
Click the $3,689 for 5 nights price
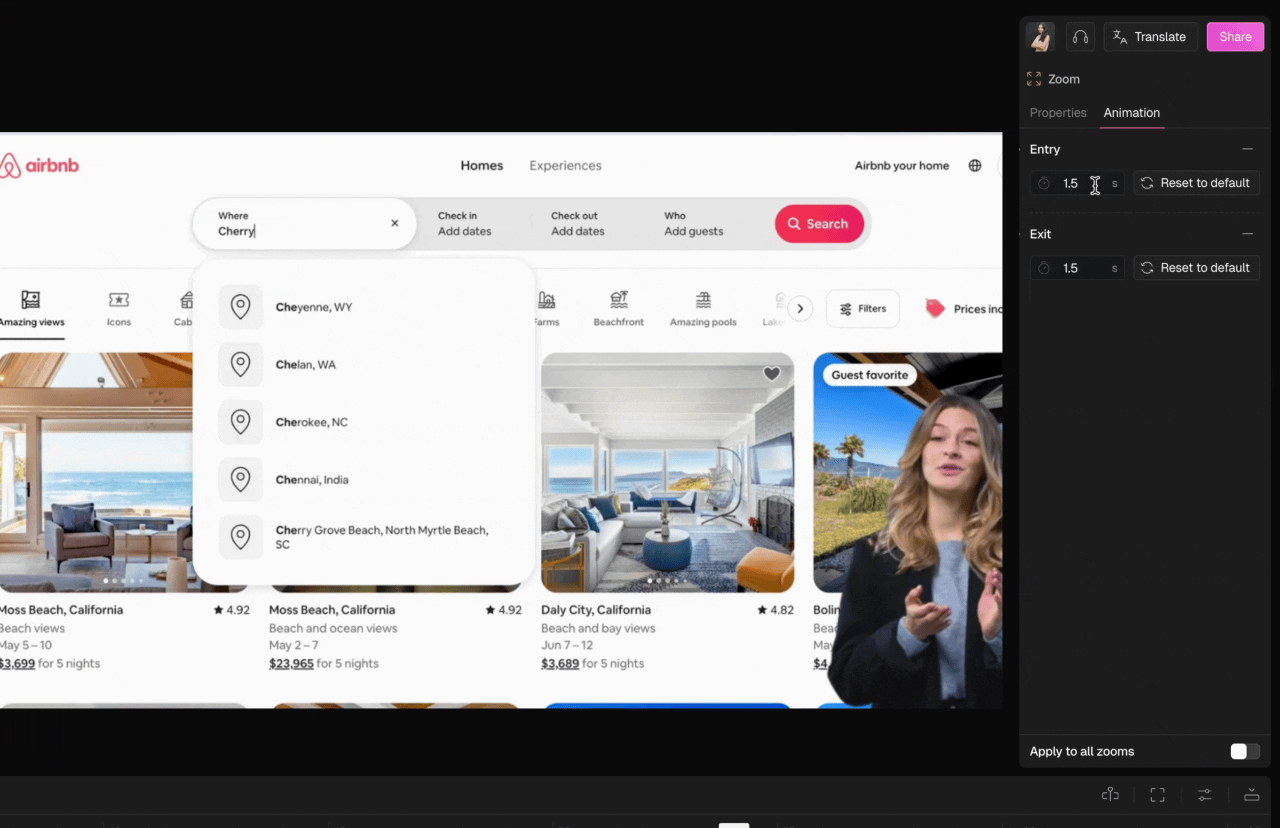592,664
